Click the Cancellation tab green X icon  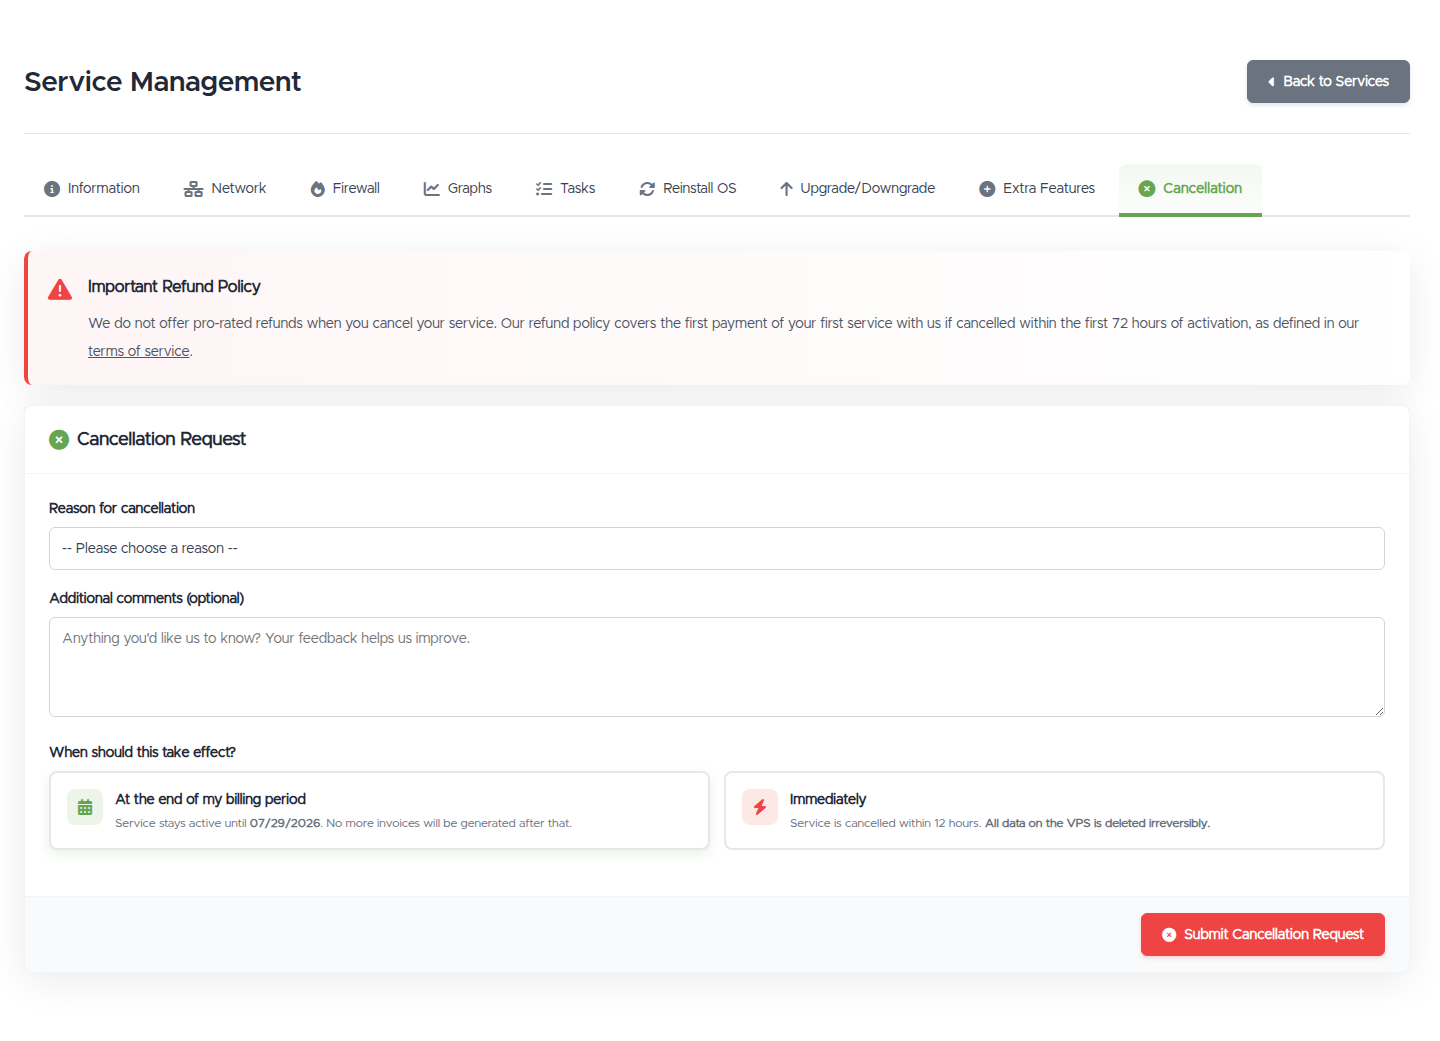click(1147, 189)
